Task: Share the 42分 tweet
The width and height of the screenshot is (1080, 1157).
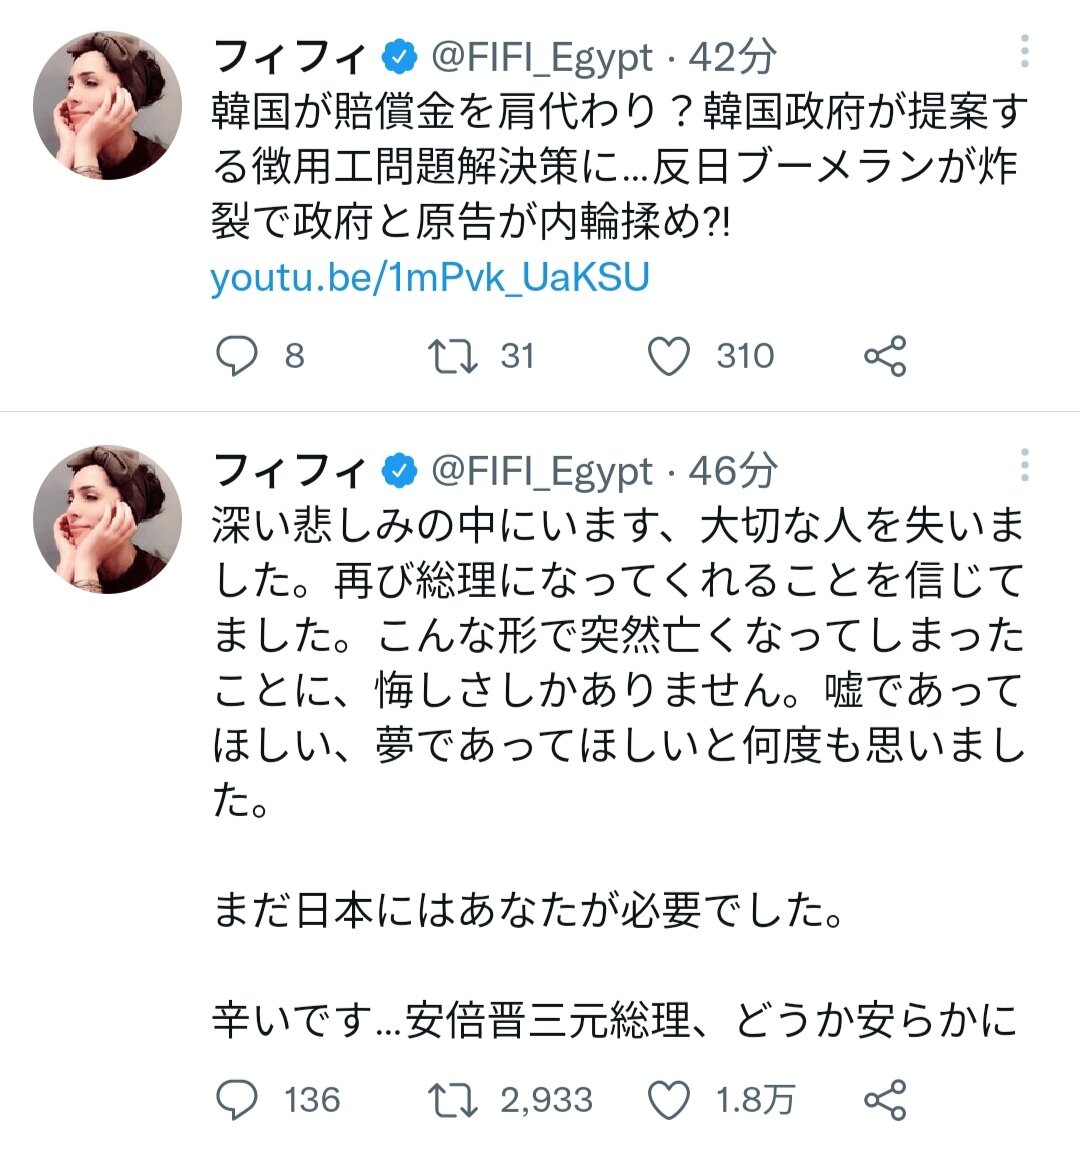Action: click(885, 356)
